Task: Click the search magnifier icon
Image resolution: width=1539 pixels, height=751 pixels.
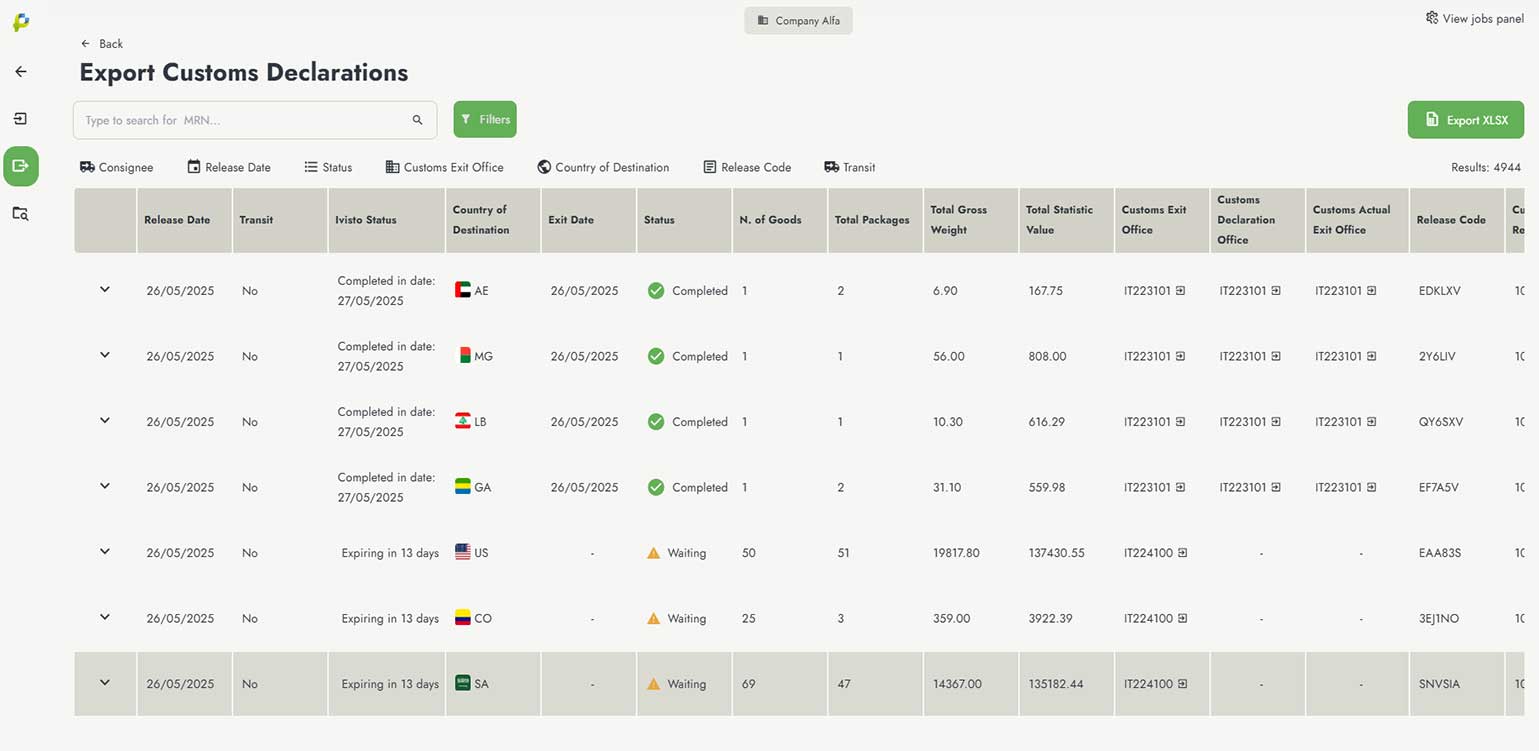Action: click(417, 120)
